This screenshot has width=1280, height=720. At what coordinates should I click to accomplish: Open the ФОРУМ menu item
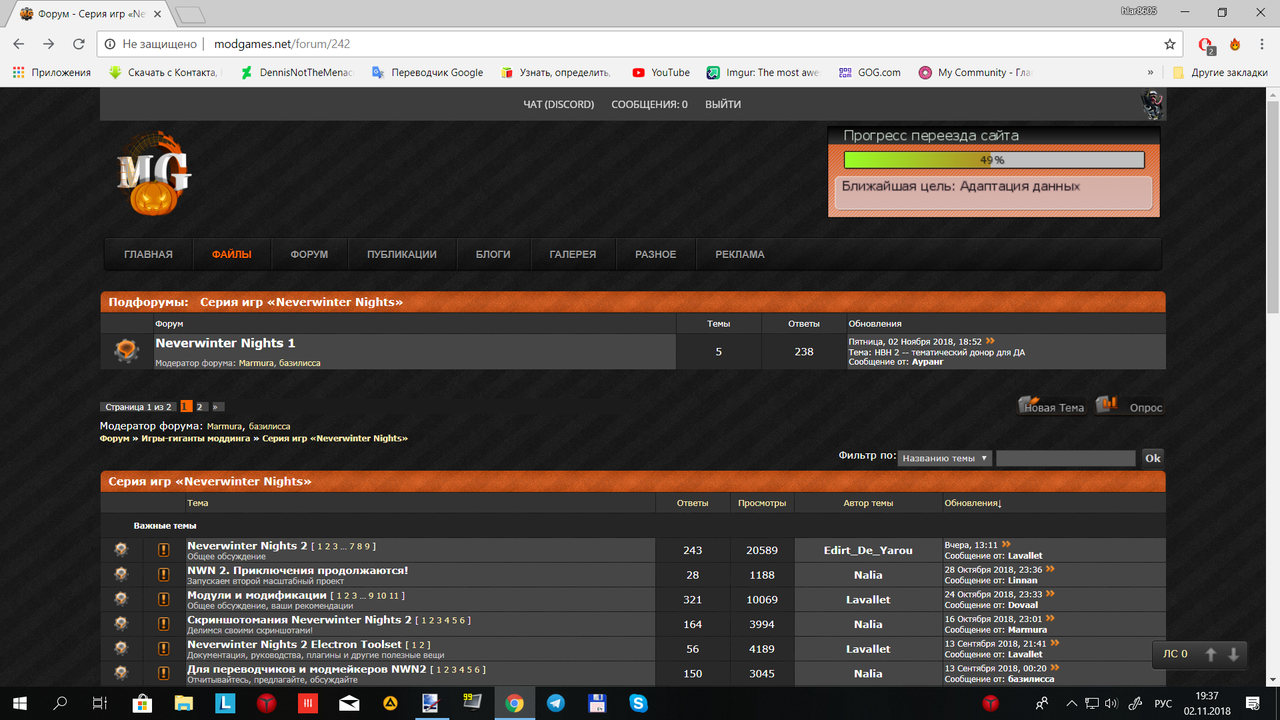(309, 254)
